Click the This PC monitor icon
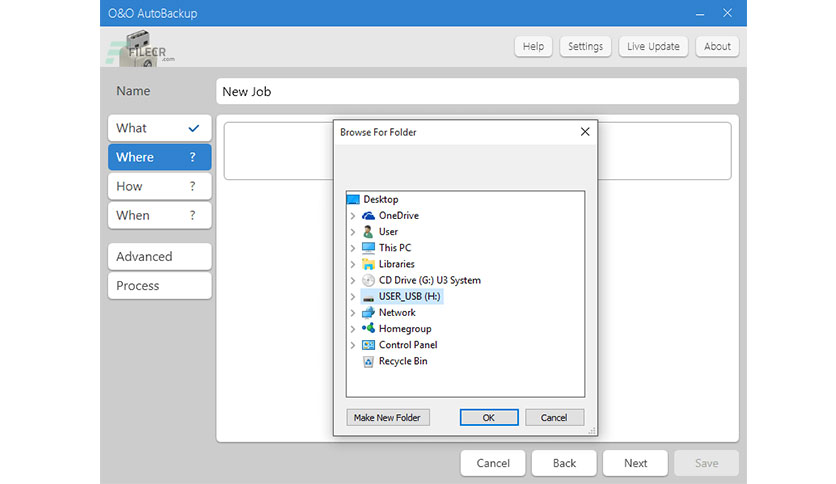Image resolution: width=836 pixels, height=484 pixels. [x=368, y=248]
